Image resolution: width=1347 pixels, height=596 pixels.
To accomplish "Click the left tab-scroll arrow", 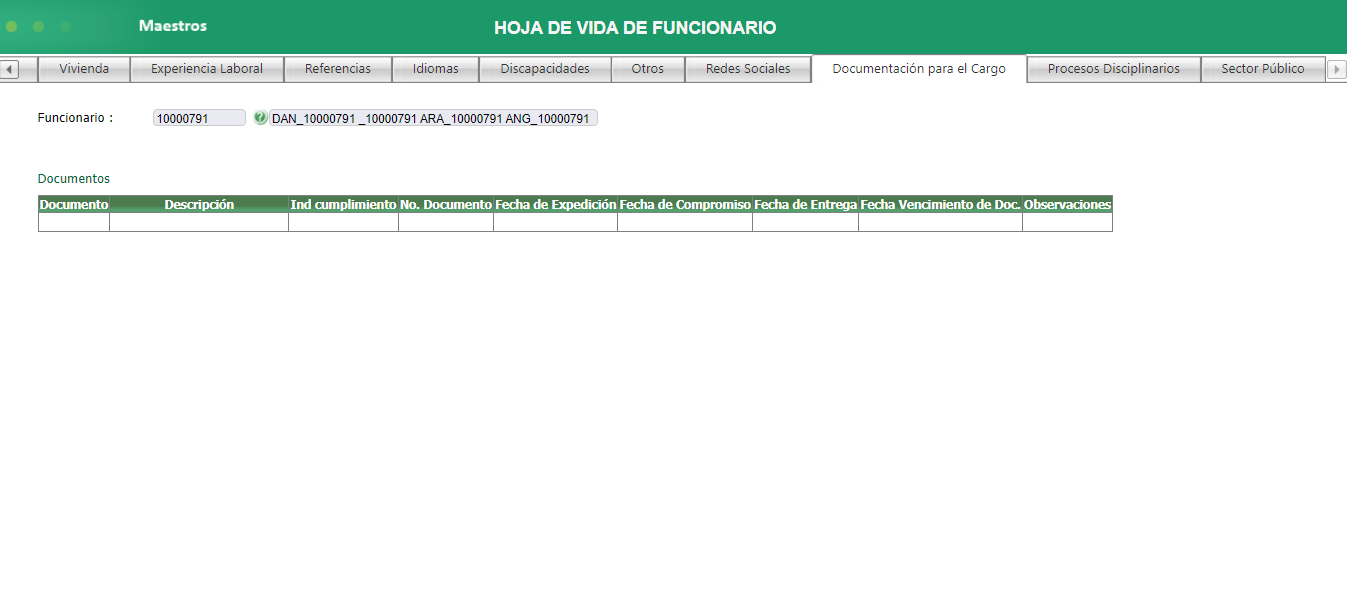I will (x=10, y=69).
